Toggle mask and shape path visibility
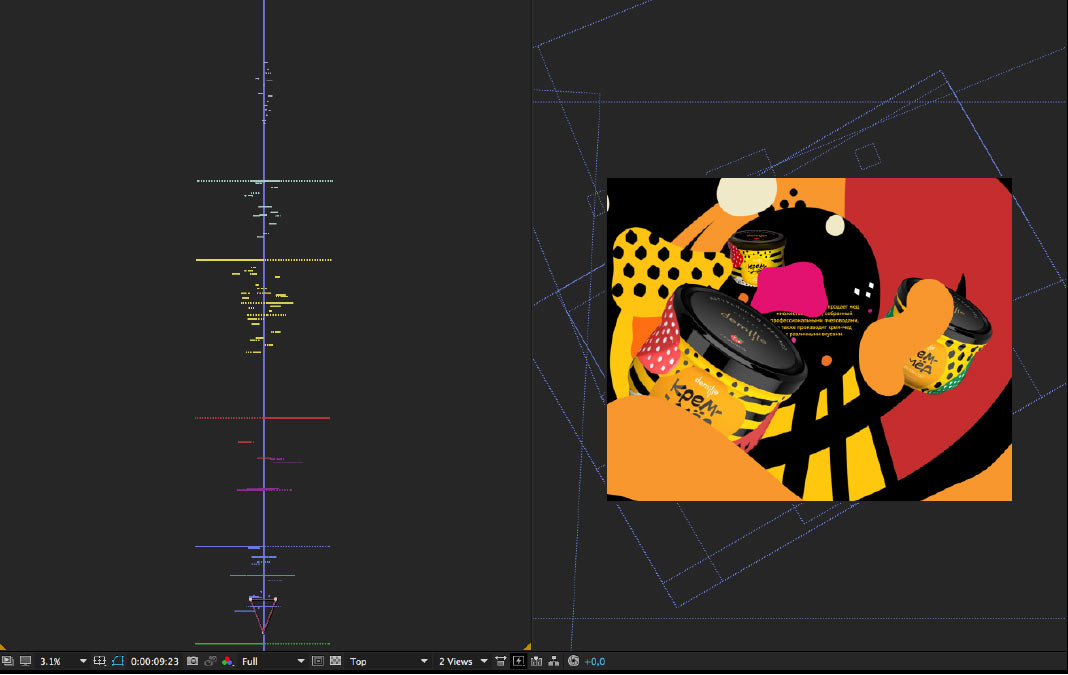Viewport: 1068px width, 675px height. pos(118,661)
